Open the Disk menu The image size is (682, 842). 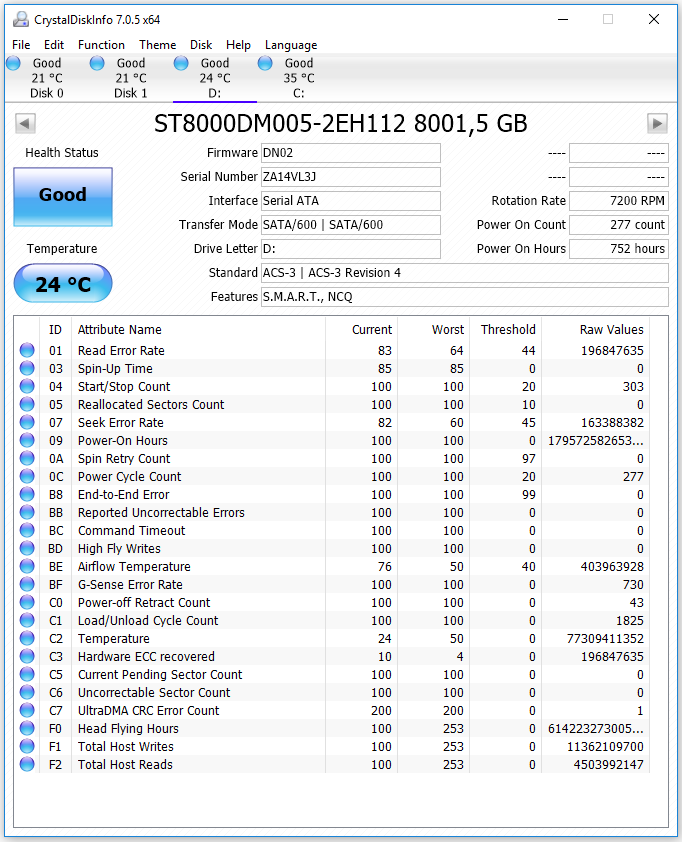[201, 45]
